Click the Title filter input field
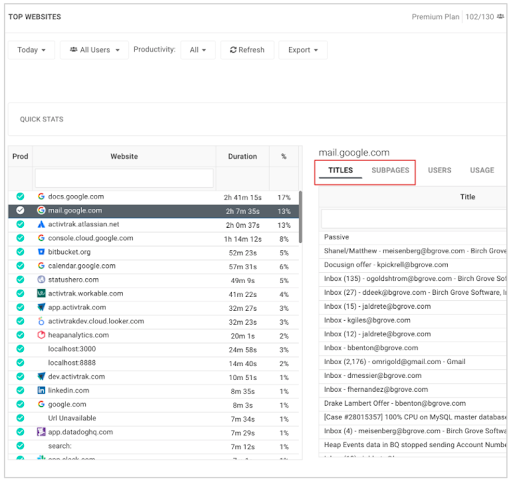The width and height of the screenshot is (512, 480). point(414,219)
